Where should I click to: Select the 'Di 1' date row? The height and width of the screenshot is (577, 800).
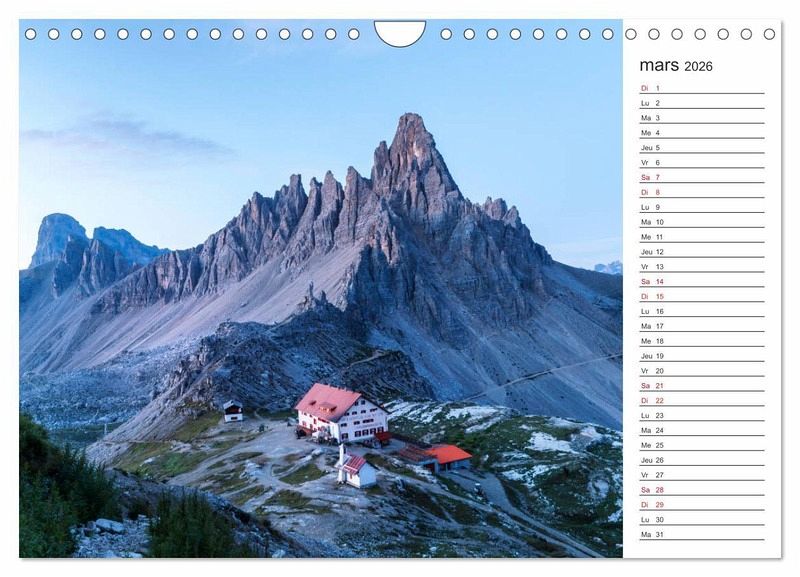point(702,88)
